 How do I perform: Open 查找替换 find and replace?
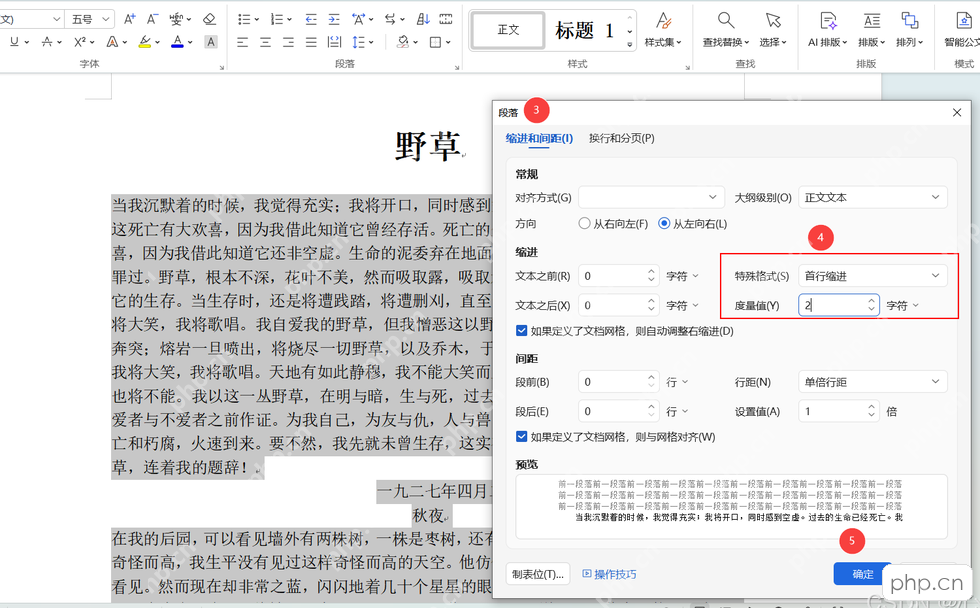[726, 29]
